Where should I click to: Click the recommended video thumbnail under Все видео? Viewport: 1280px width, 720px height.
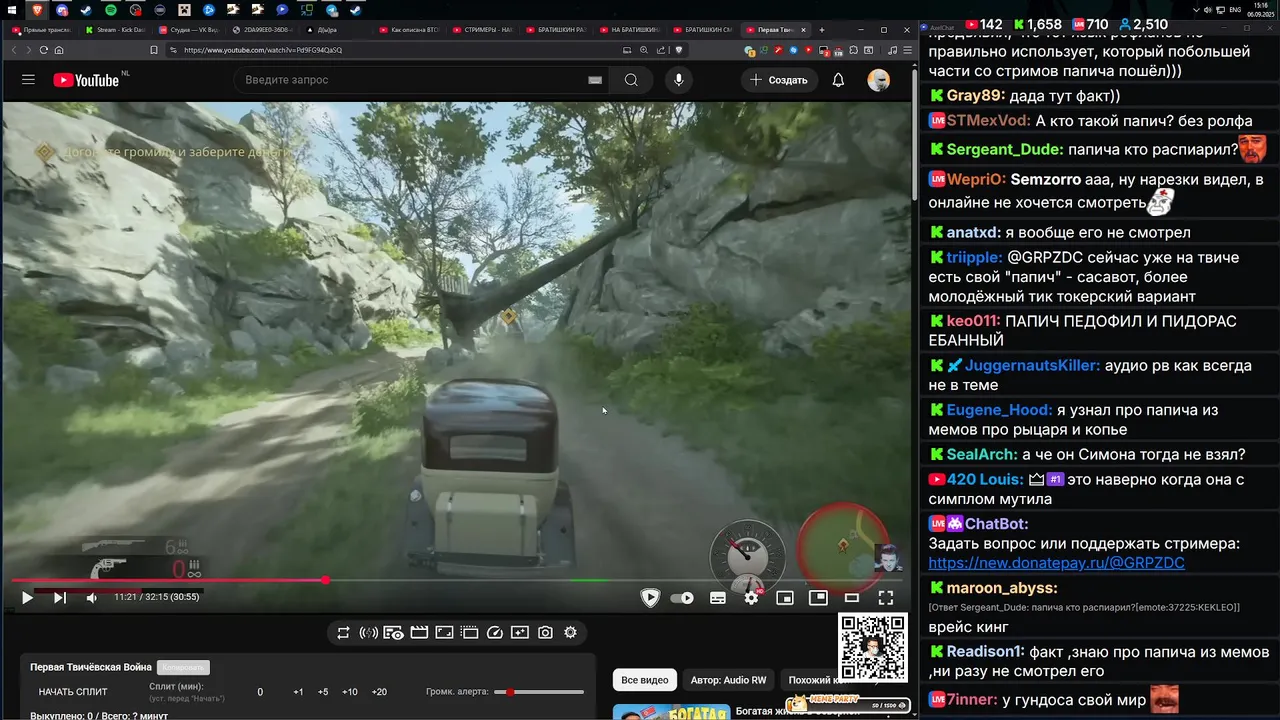[x=670, y=712]
